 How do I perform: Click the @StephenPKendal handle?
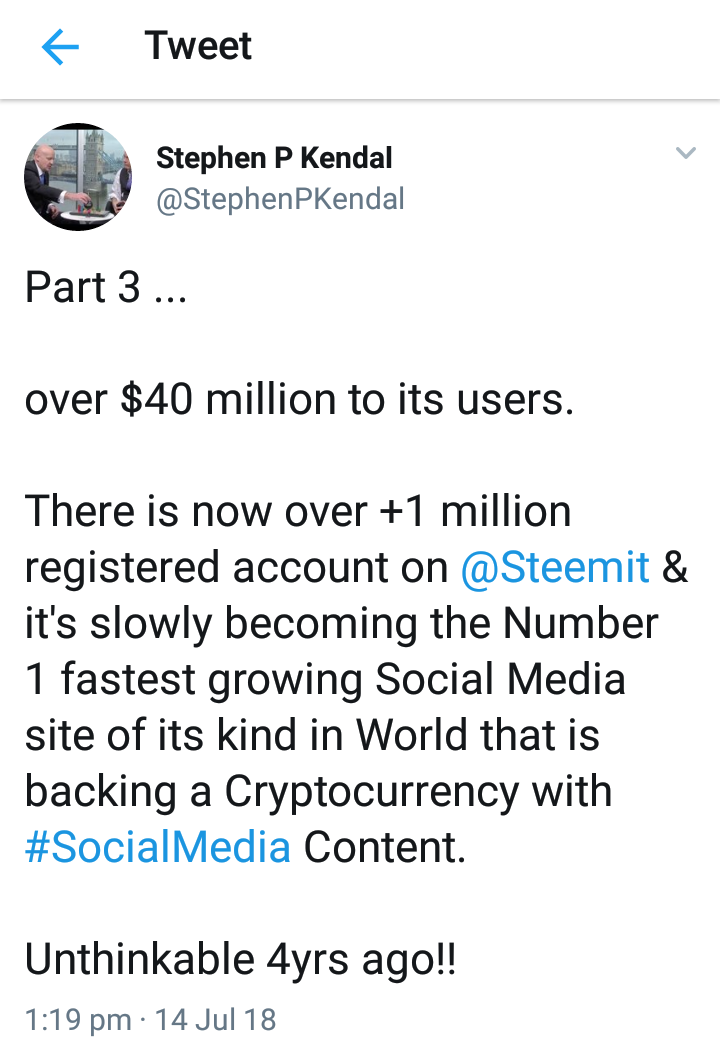(280, 199)
